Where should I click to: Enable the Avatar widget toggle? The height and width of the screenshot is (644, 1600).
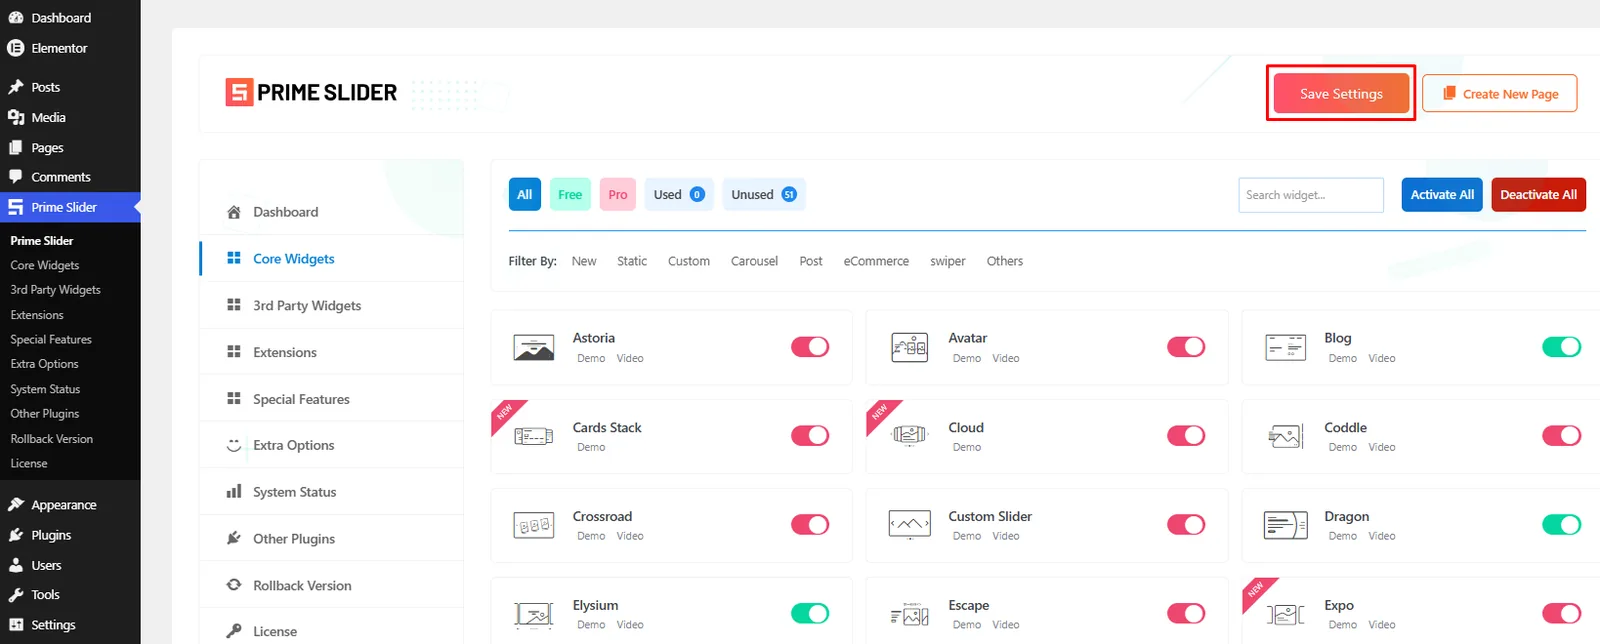(1186, 347)
